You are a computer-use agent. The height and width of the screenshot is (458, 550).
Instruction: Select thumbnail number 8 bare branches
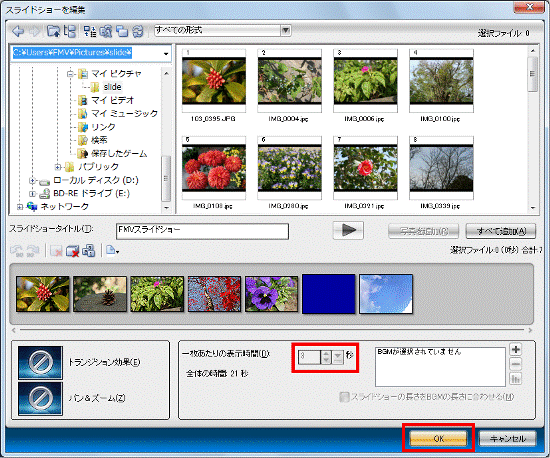click(x=441, y=168)
